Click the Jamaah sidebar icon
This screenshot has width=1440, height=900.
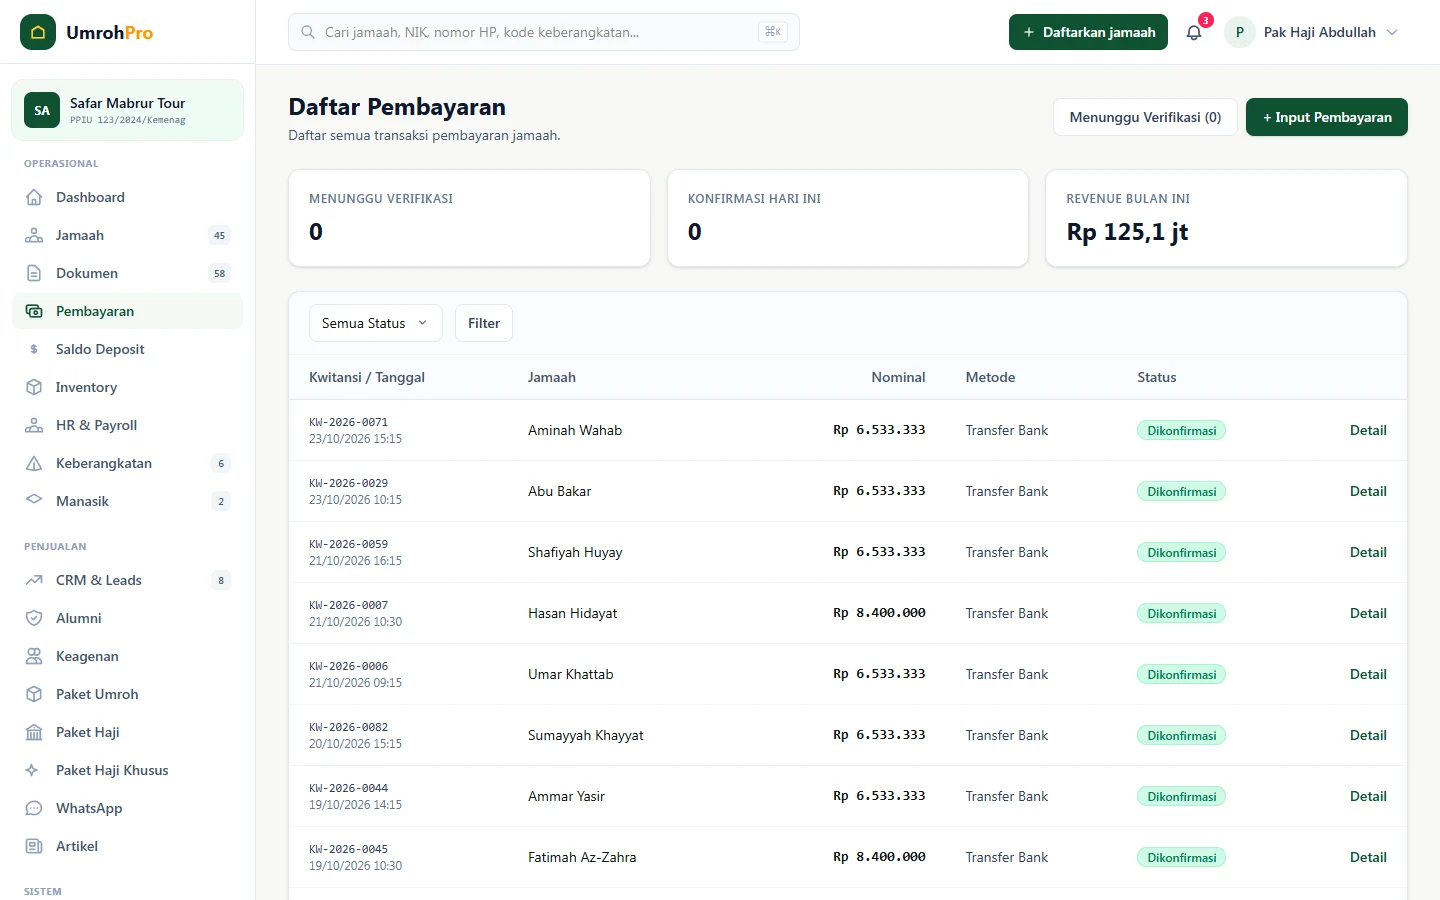tap(34, 235)
